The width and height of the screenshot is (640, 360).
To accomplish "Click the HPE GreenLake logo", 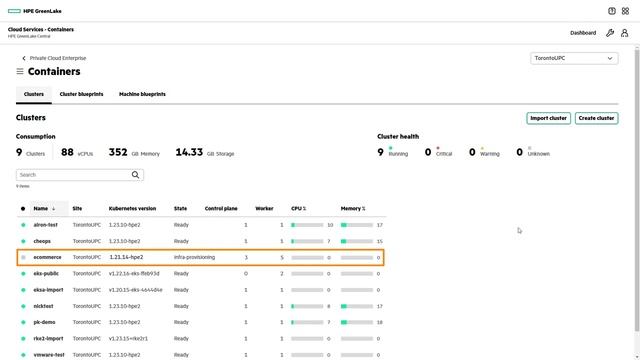I will click(x=35, y=11).
